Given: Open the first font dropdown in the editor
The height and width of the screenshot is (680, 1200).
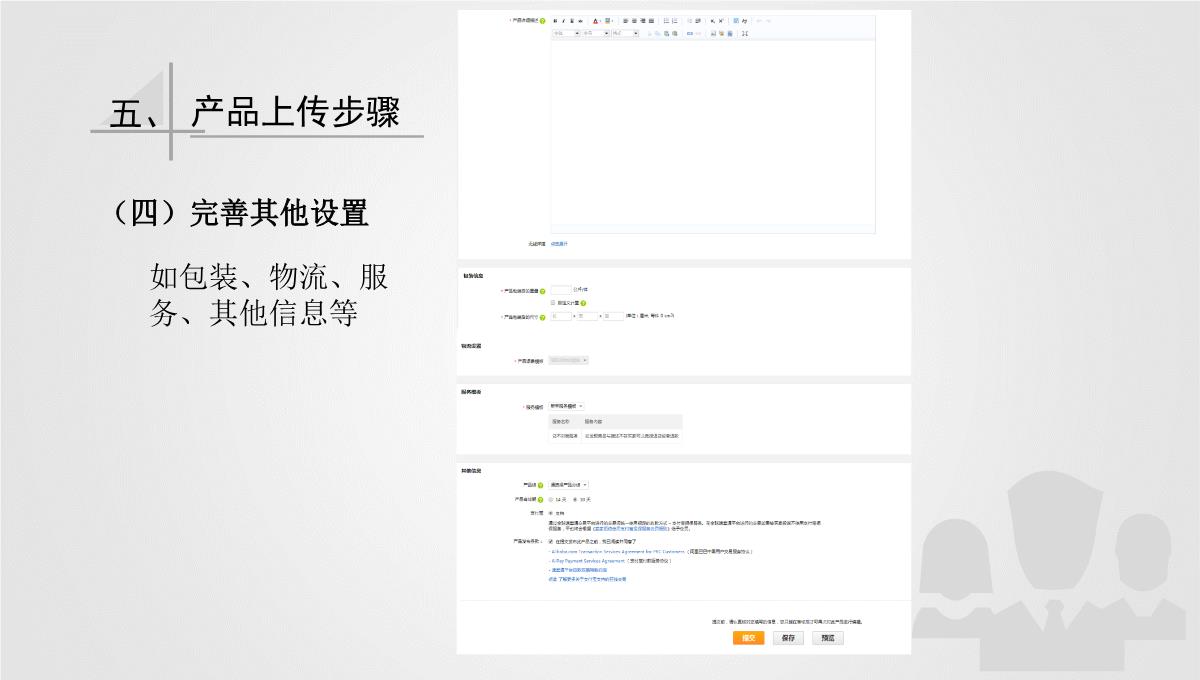Looking at the screenshot, I should [565, 33].
